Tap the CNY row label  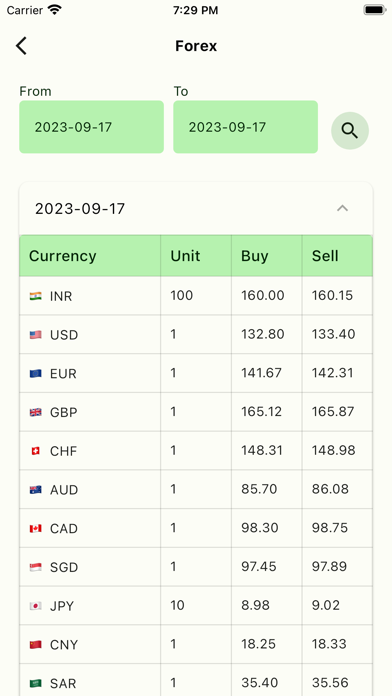click(x=64, y=645)
